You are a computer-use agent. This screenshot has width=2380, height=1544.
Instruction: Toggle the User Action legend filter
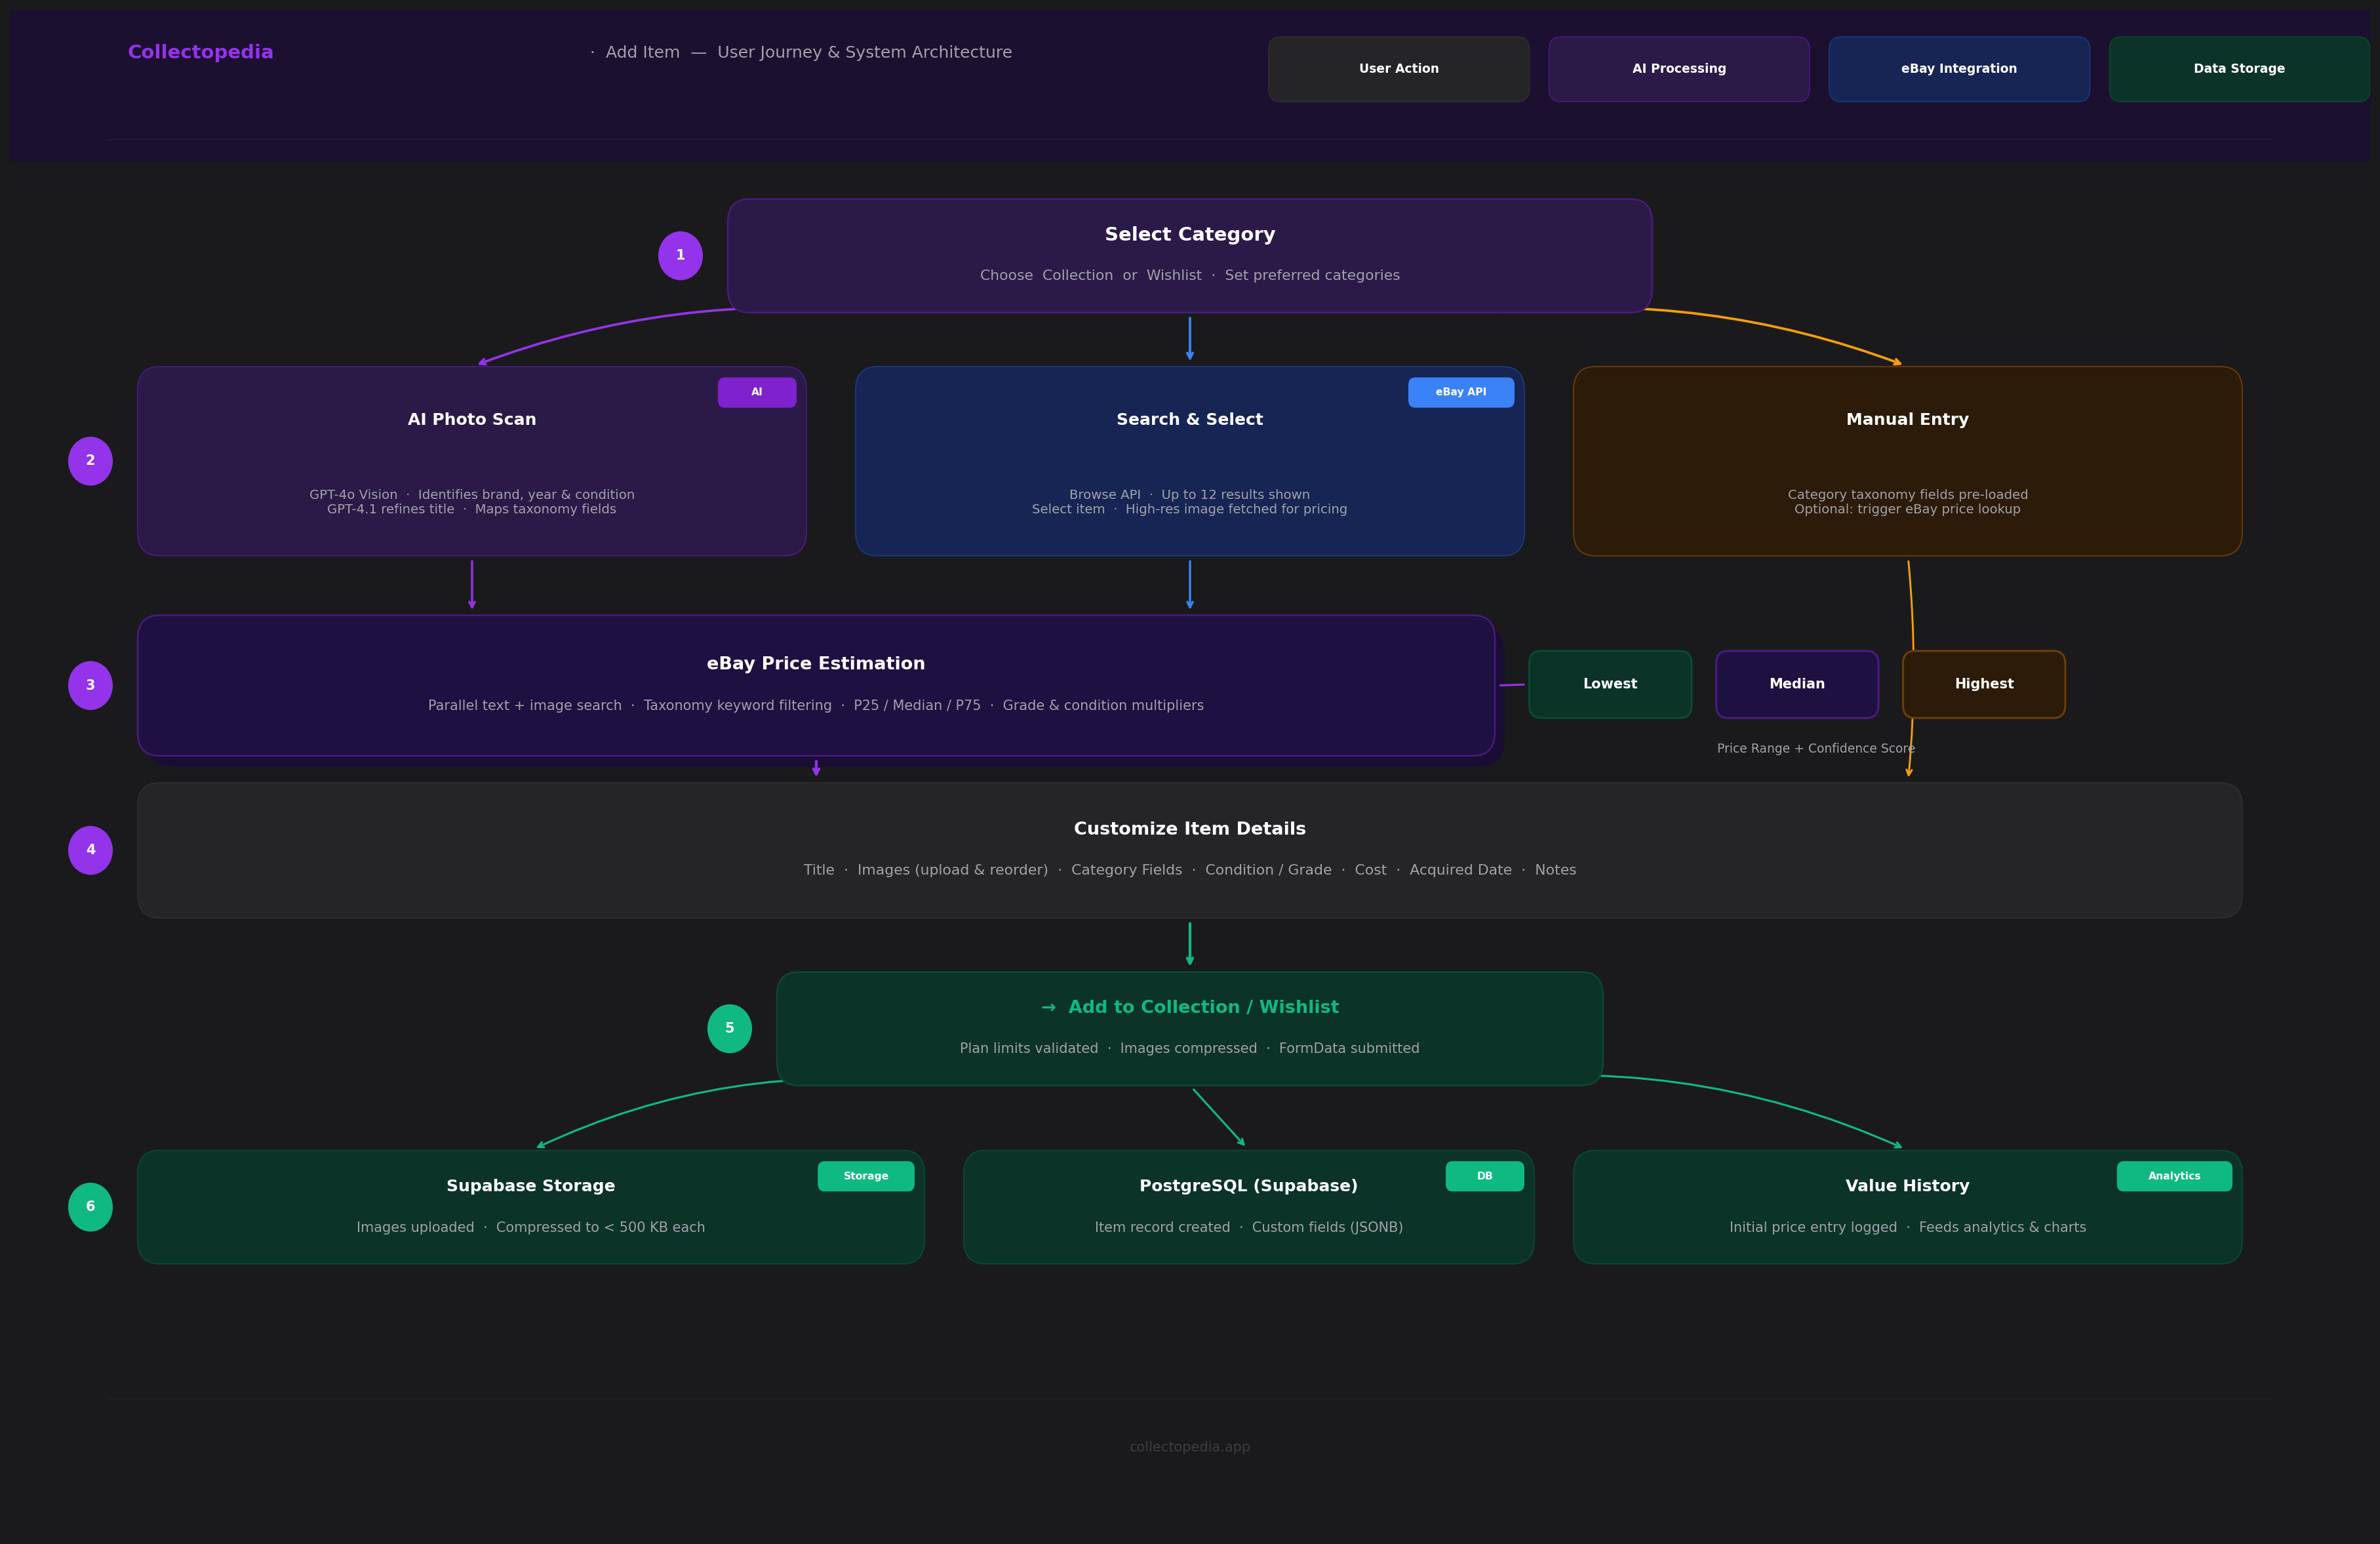1398,68
